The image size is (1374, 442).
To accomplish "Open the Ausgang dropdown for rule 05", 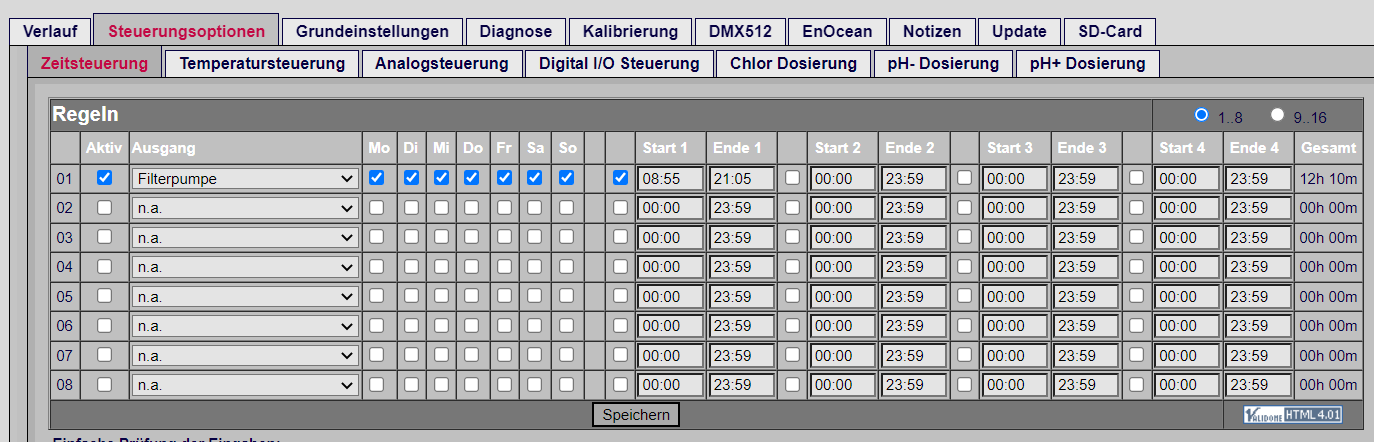I will (x=244, y=297).
